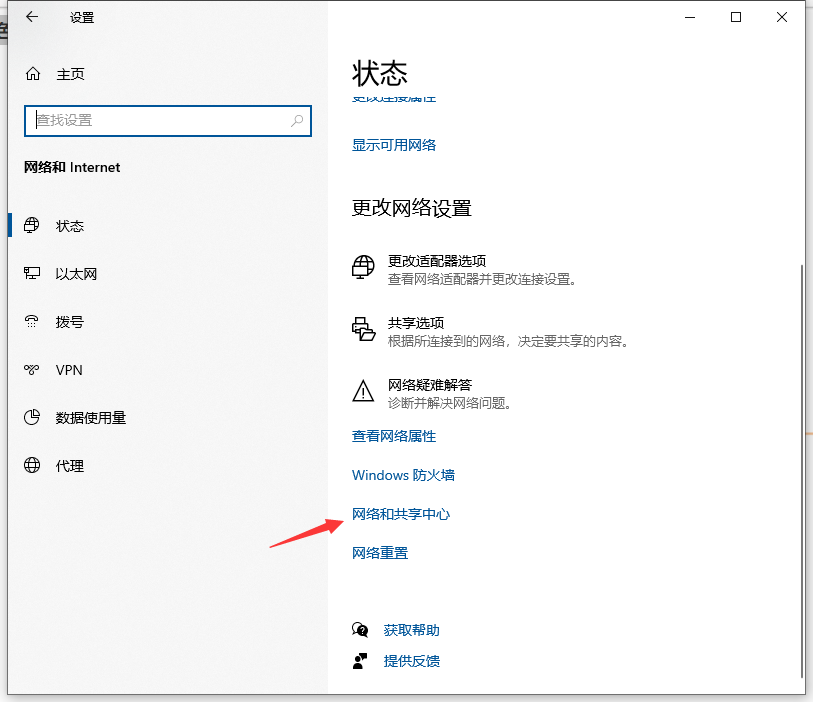Select the 拨号 dial-up icon

[33, 322]
